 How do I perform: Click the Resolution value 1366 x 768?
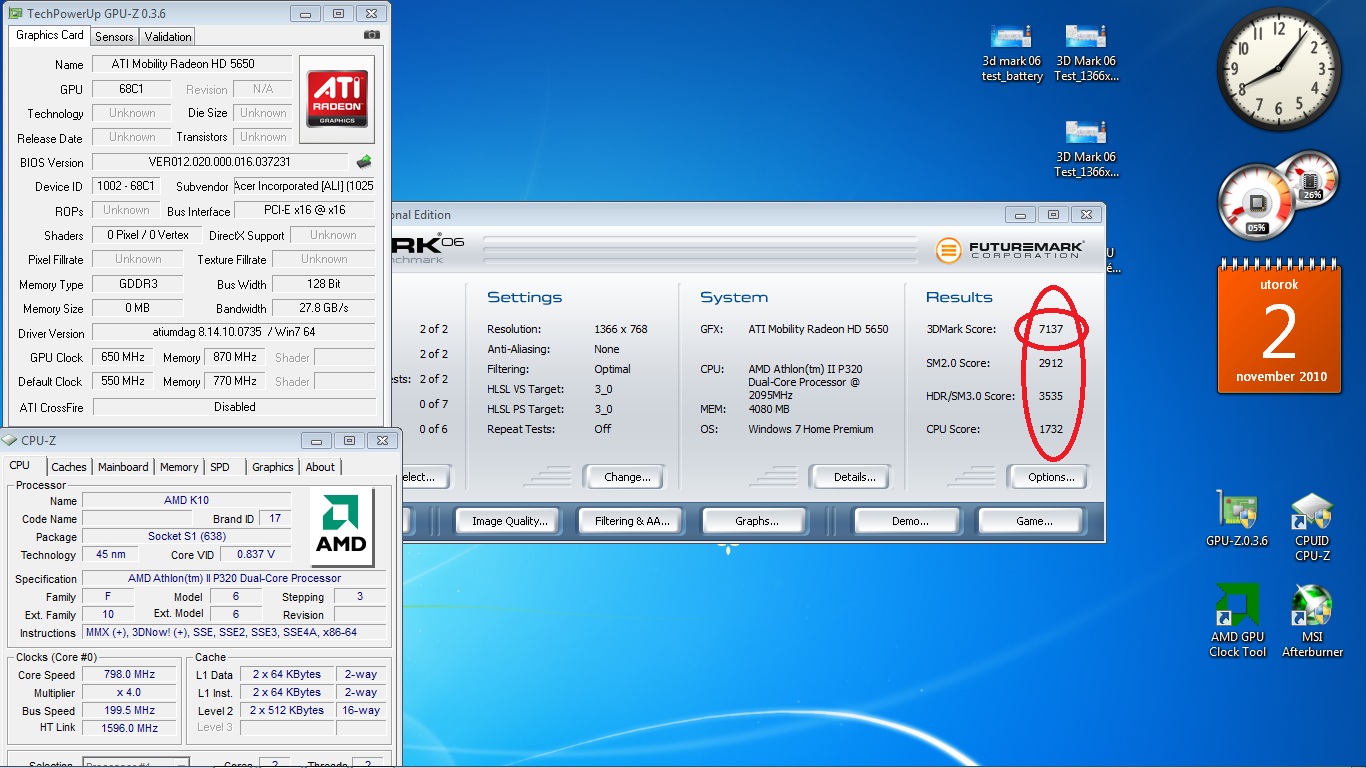pos(621,329)
